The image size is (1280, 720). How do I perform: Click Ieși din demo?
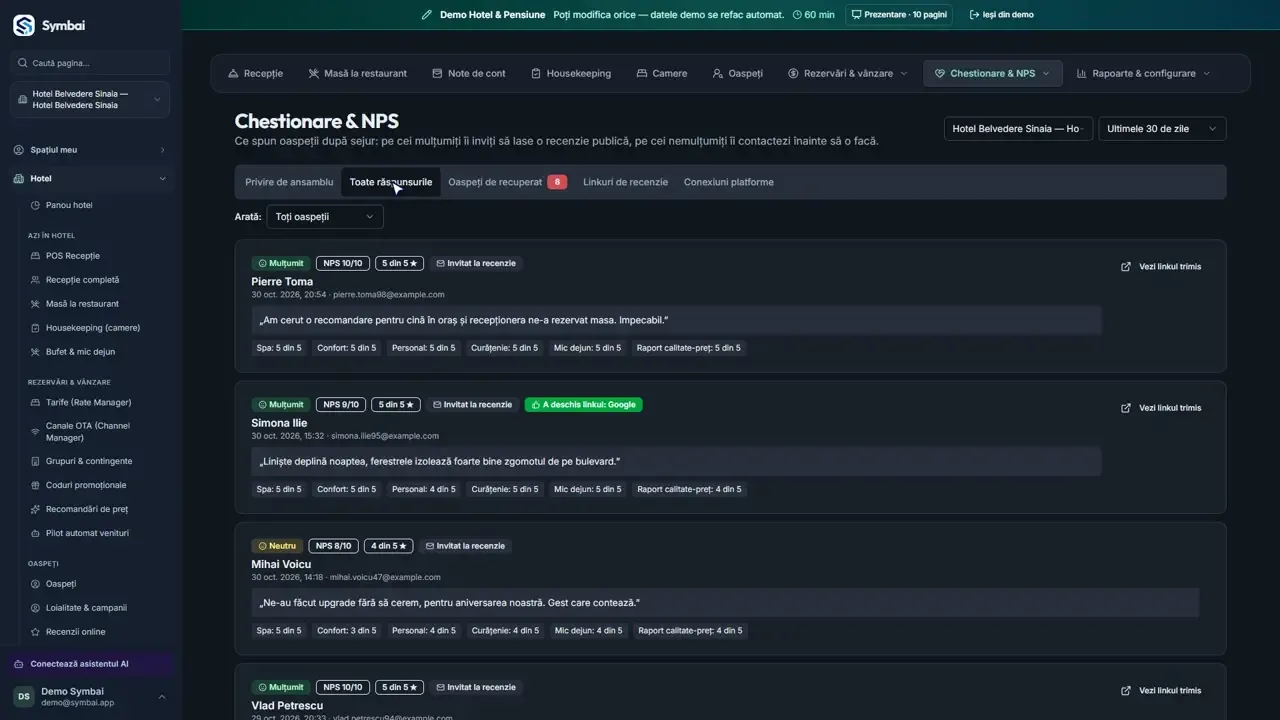tap(1002, 15)
